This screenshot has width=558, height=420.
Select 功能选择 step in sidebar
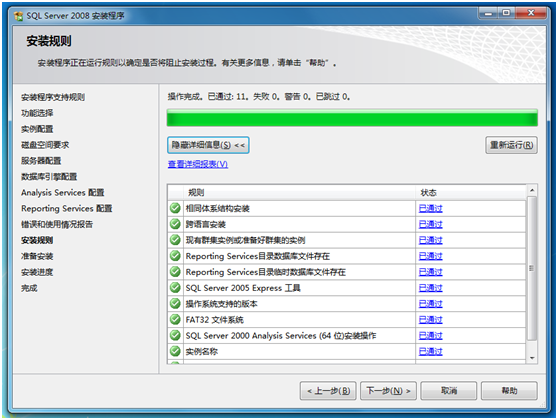[x=37, y=113]
